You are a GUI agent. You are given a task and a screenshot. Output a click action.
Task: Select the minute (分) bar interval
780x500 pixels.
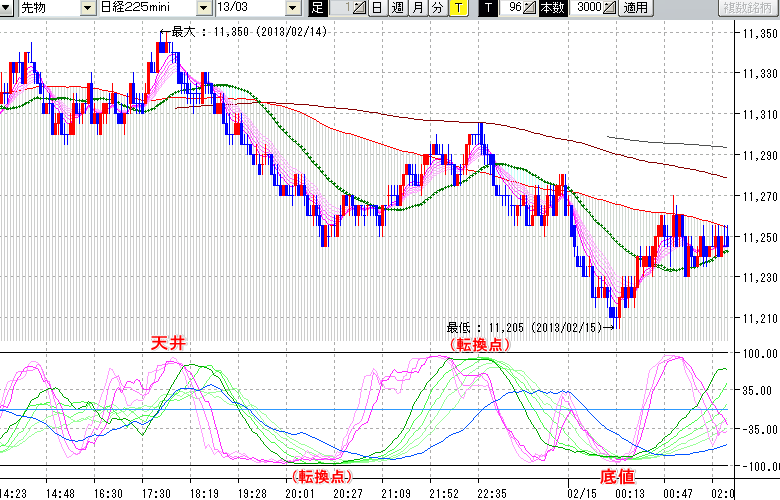click(437, 8)
